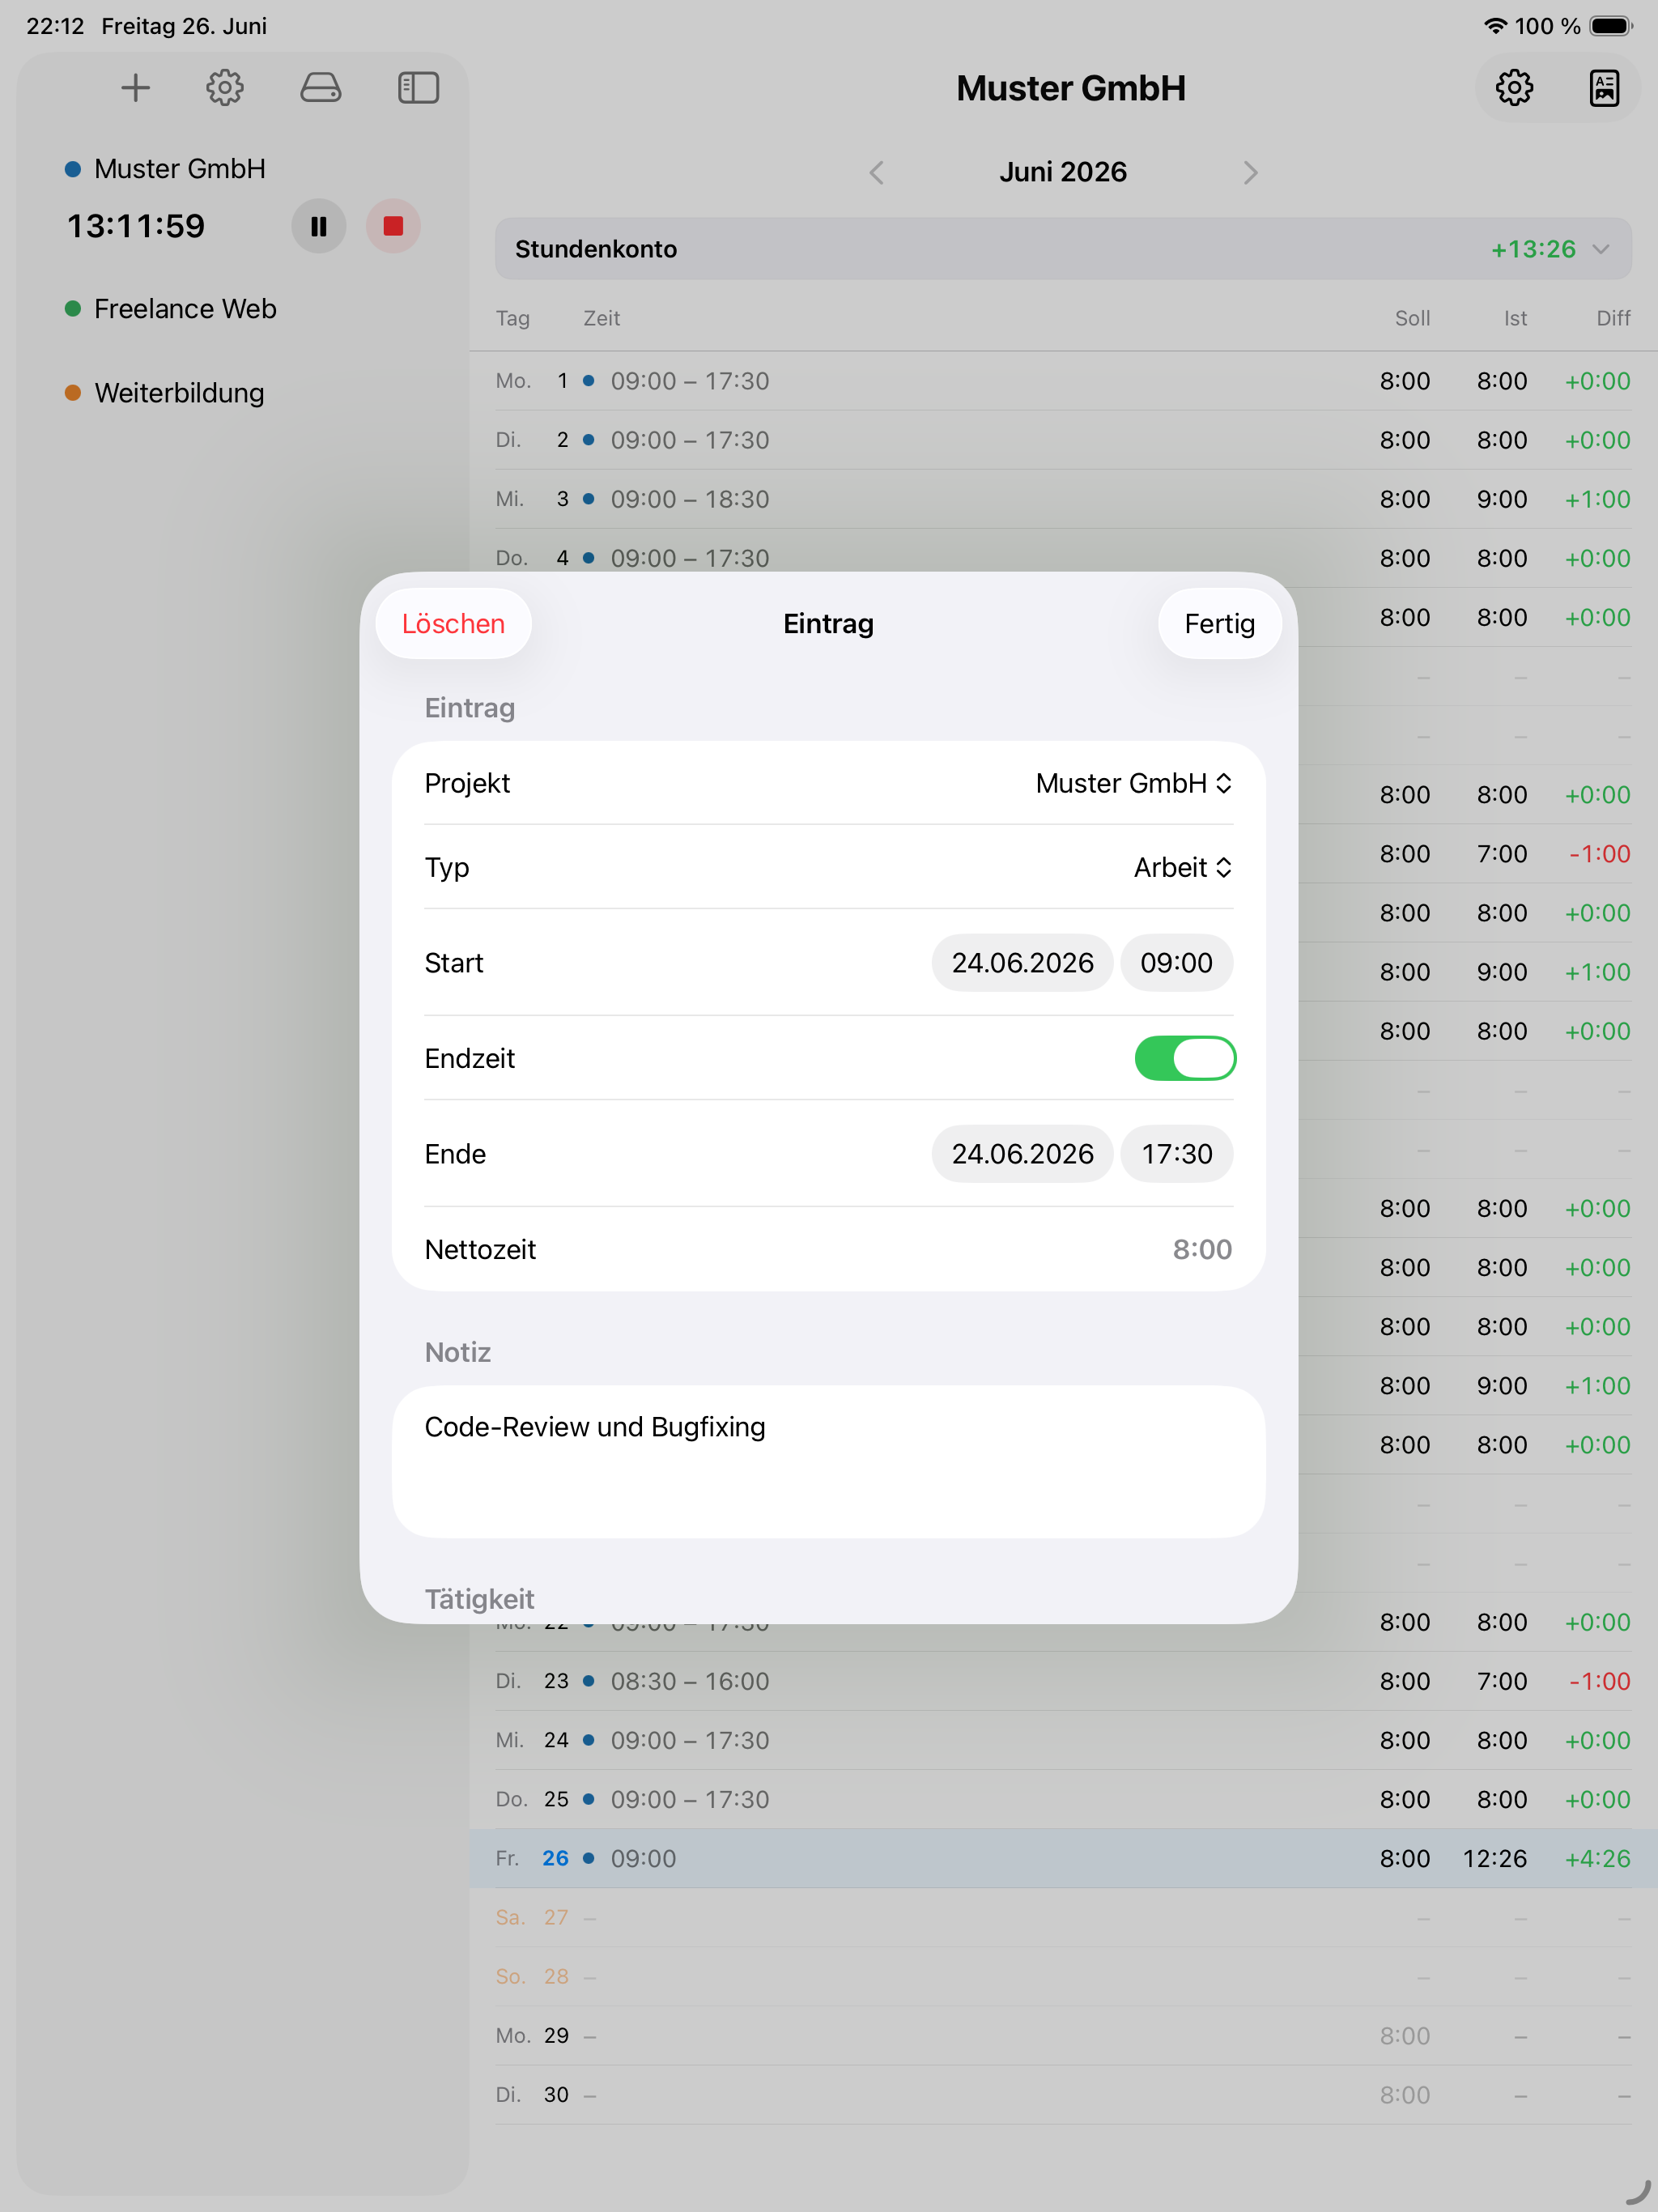The width and height of the screenshot is (1658, 2212).
Task: Toggle the sidebar panel icon
Action: [x=418, y=88]
